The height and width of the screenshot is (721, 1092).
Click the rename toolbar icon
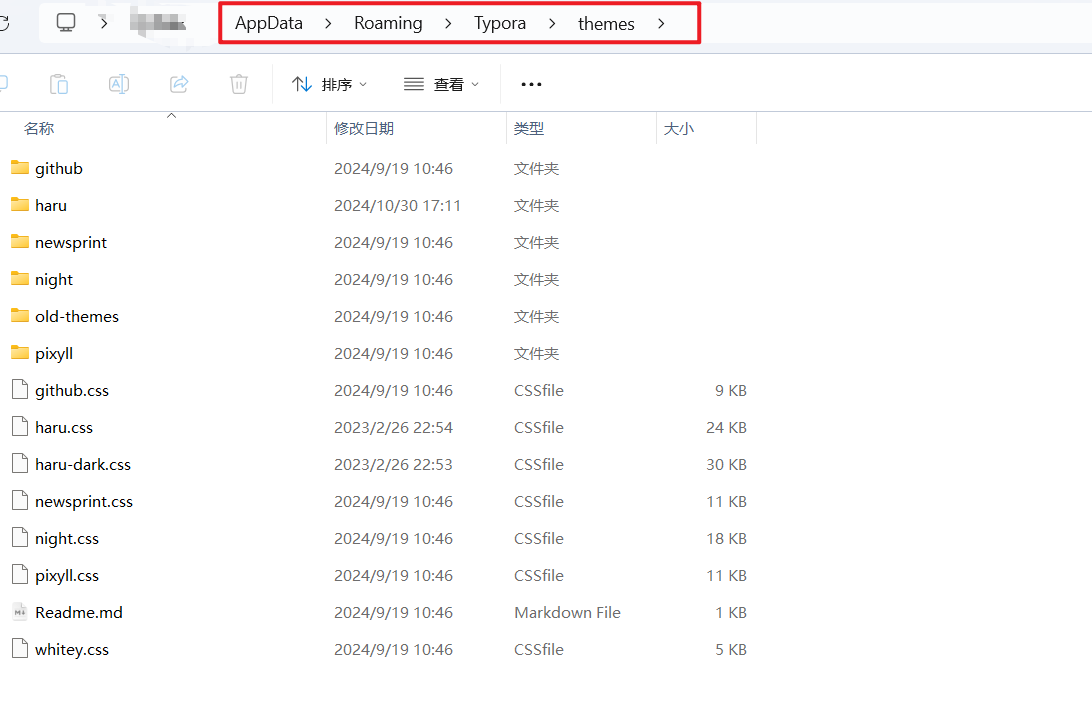tap(119, 84)
